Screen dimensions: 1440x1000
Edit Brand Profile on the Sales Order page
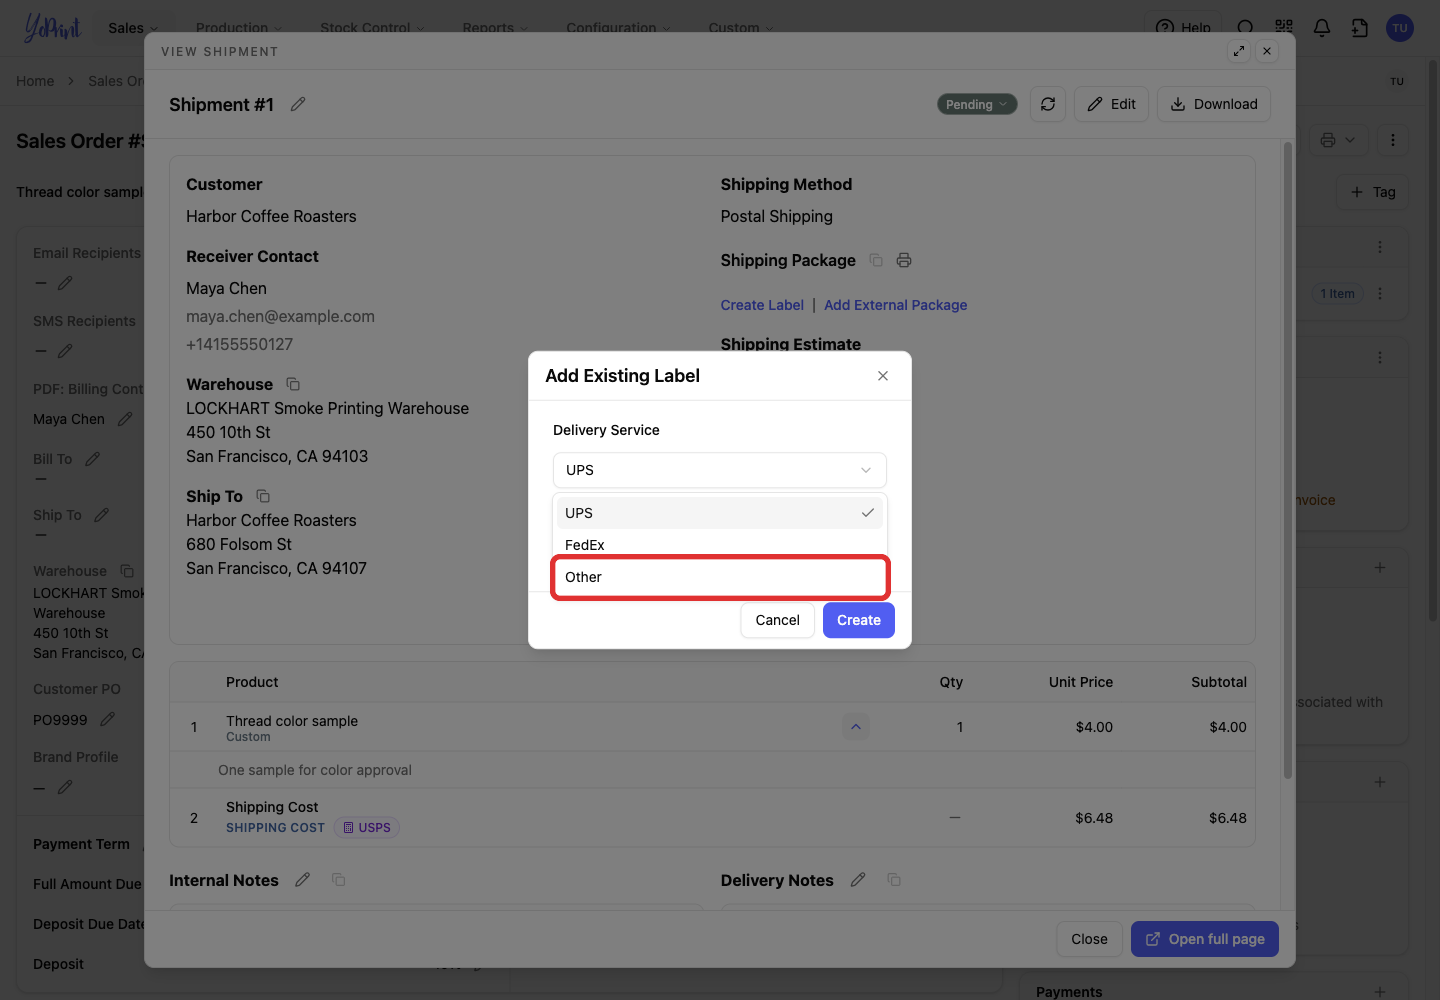click(x=65, y=787)
